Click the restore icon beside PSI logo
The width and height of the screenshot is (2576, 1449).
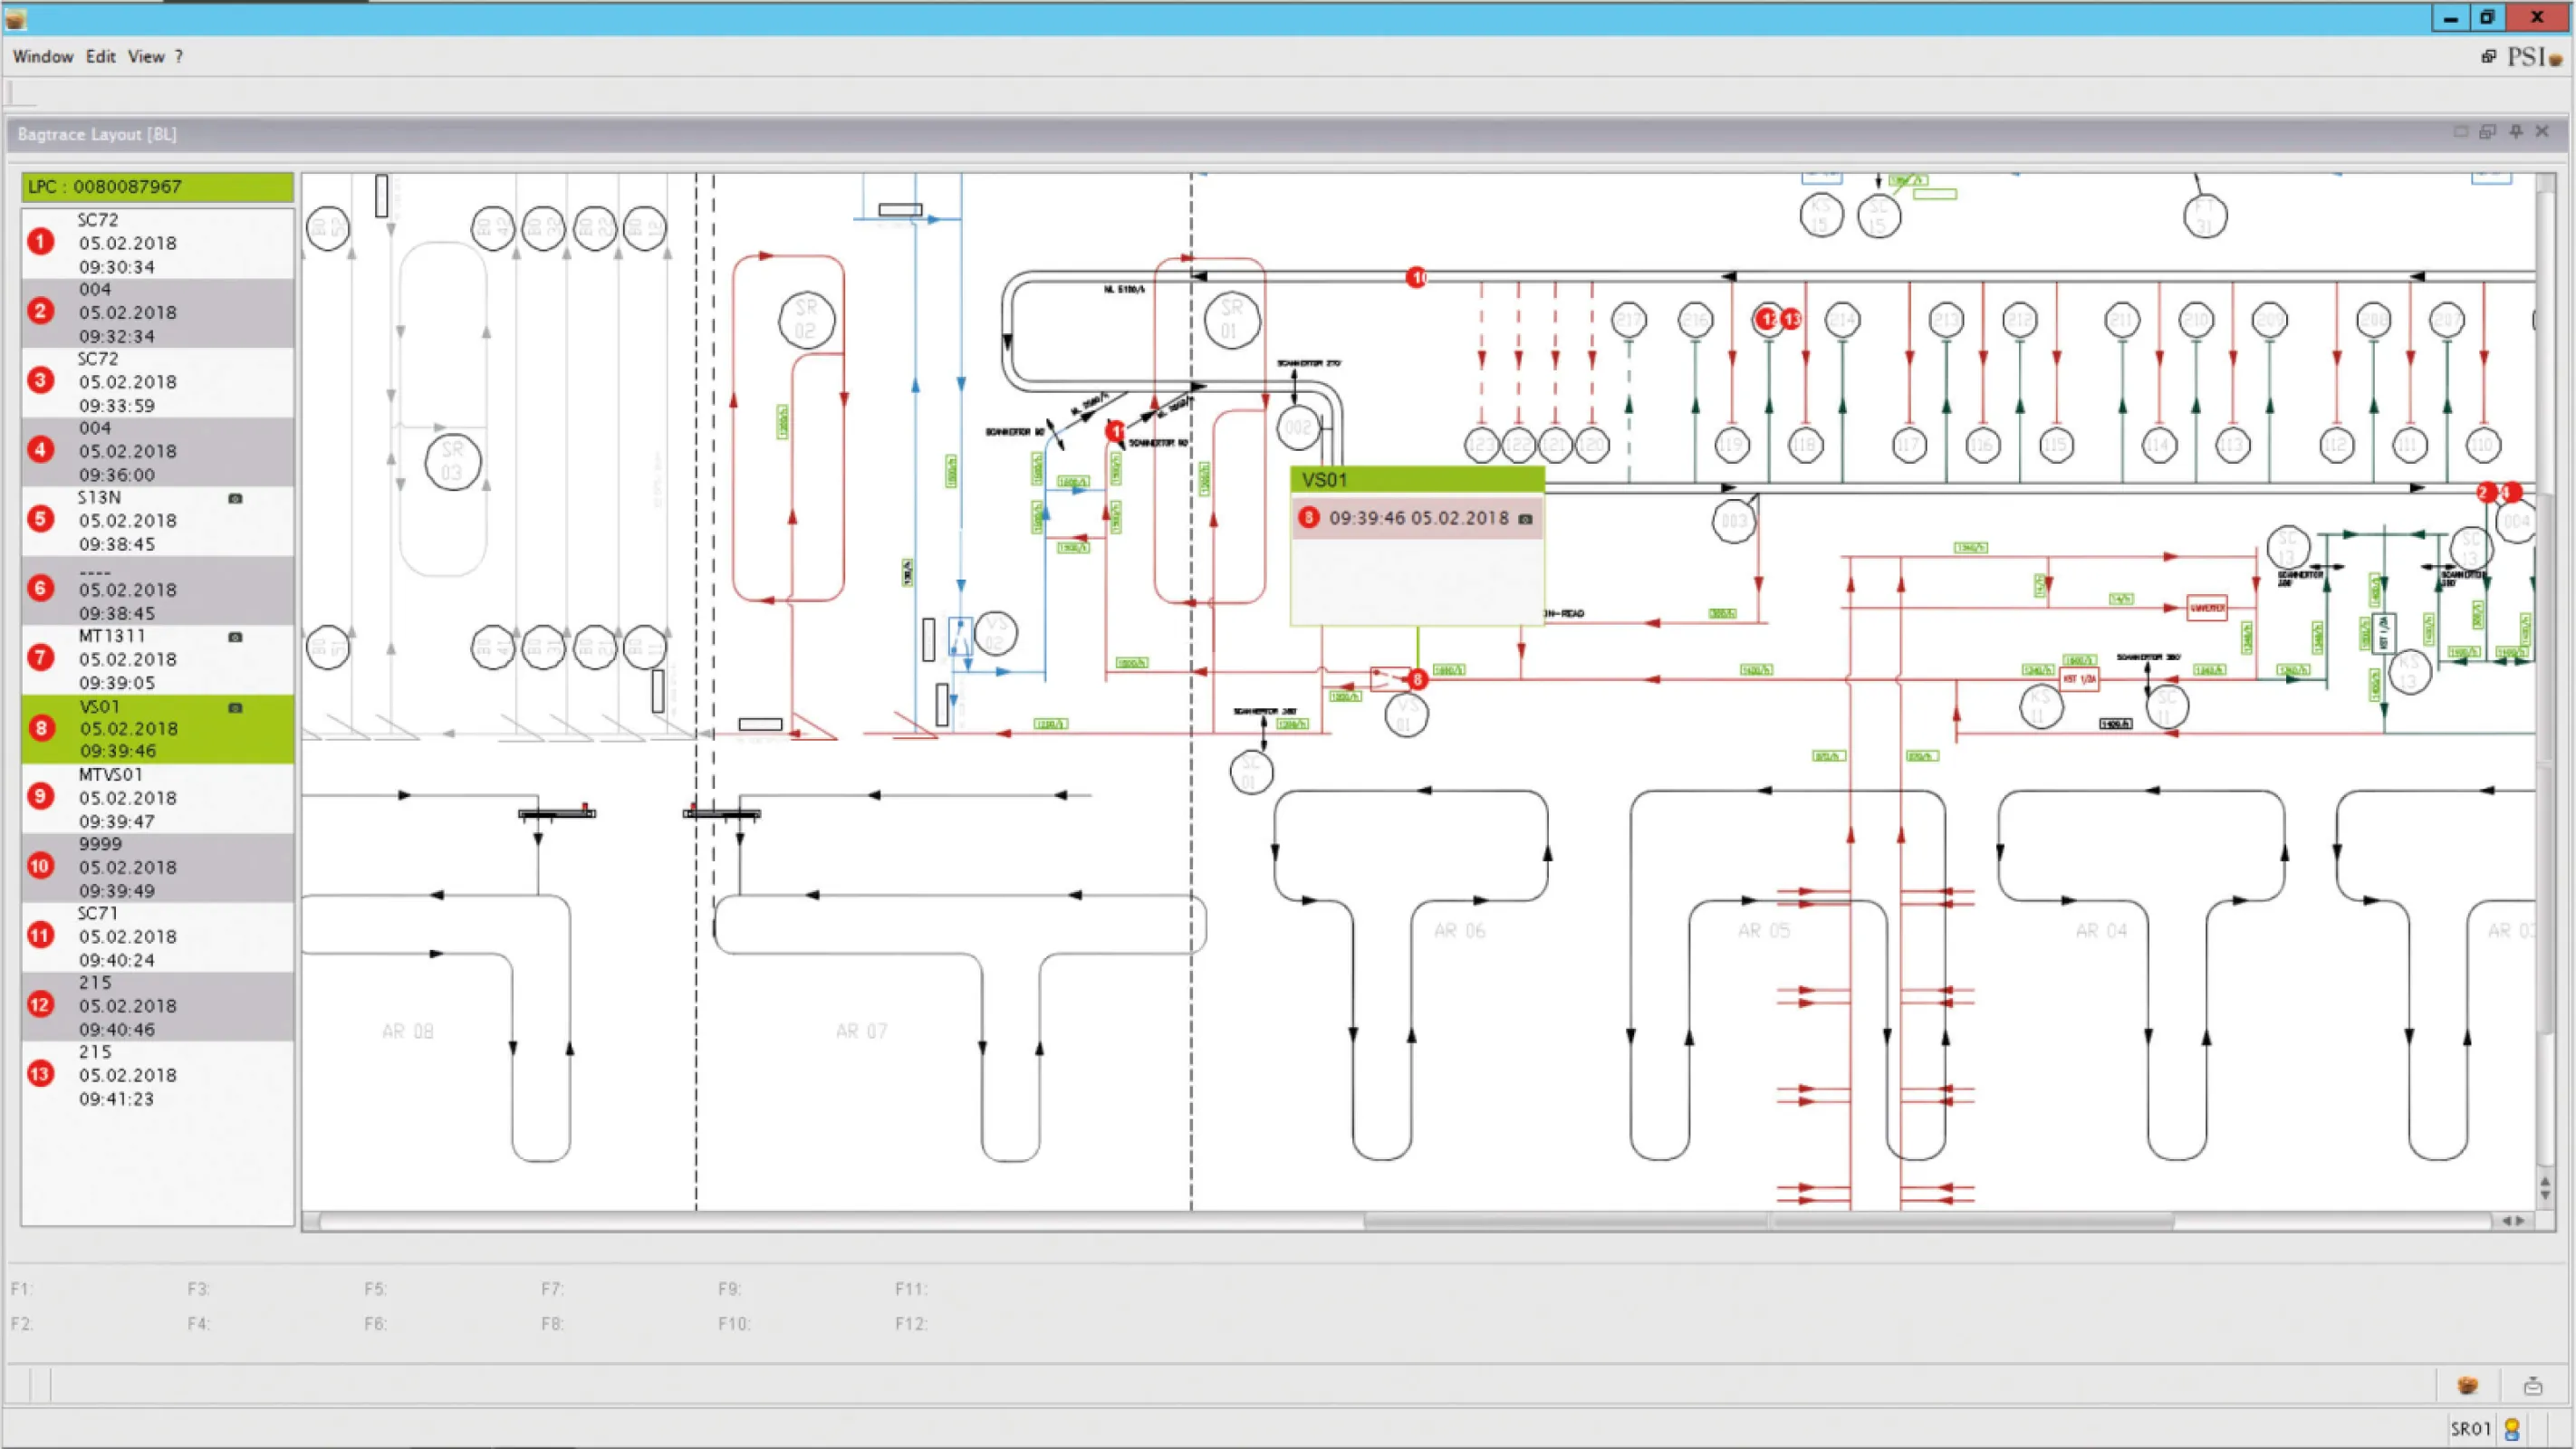click(x=2488, y=57)
